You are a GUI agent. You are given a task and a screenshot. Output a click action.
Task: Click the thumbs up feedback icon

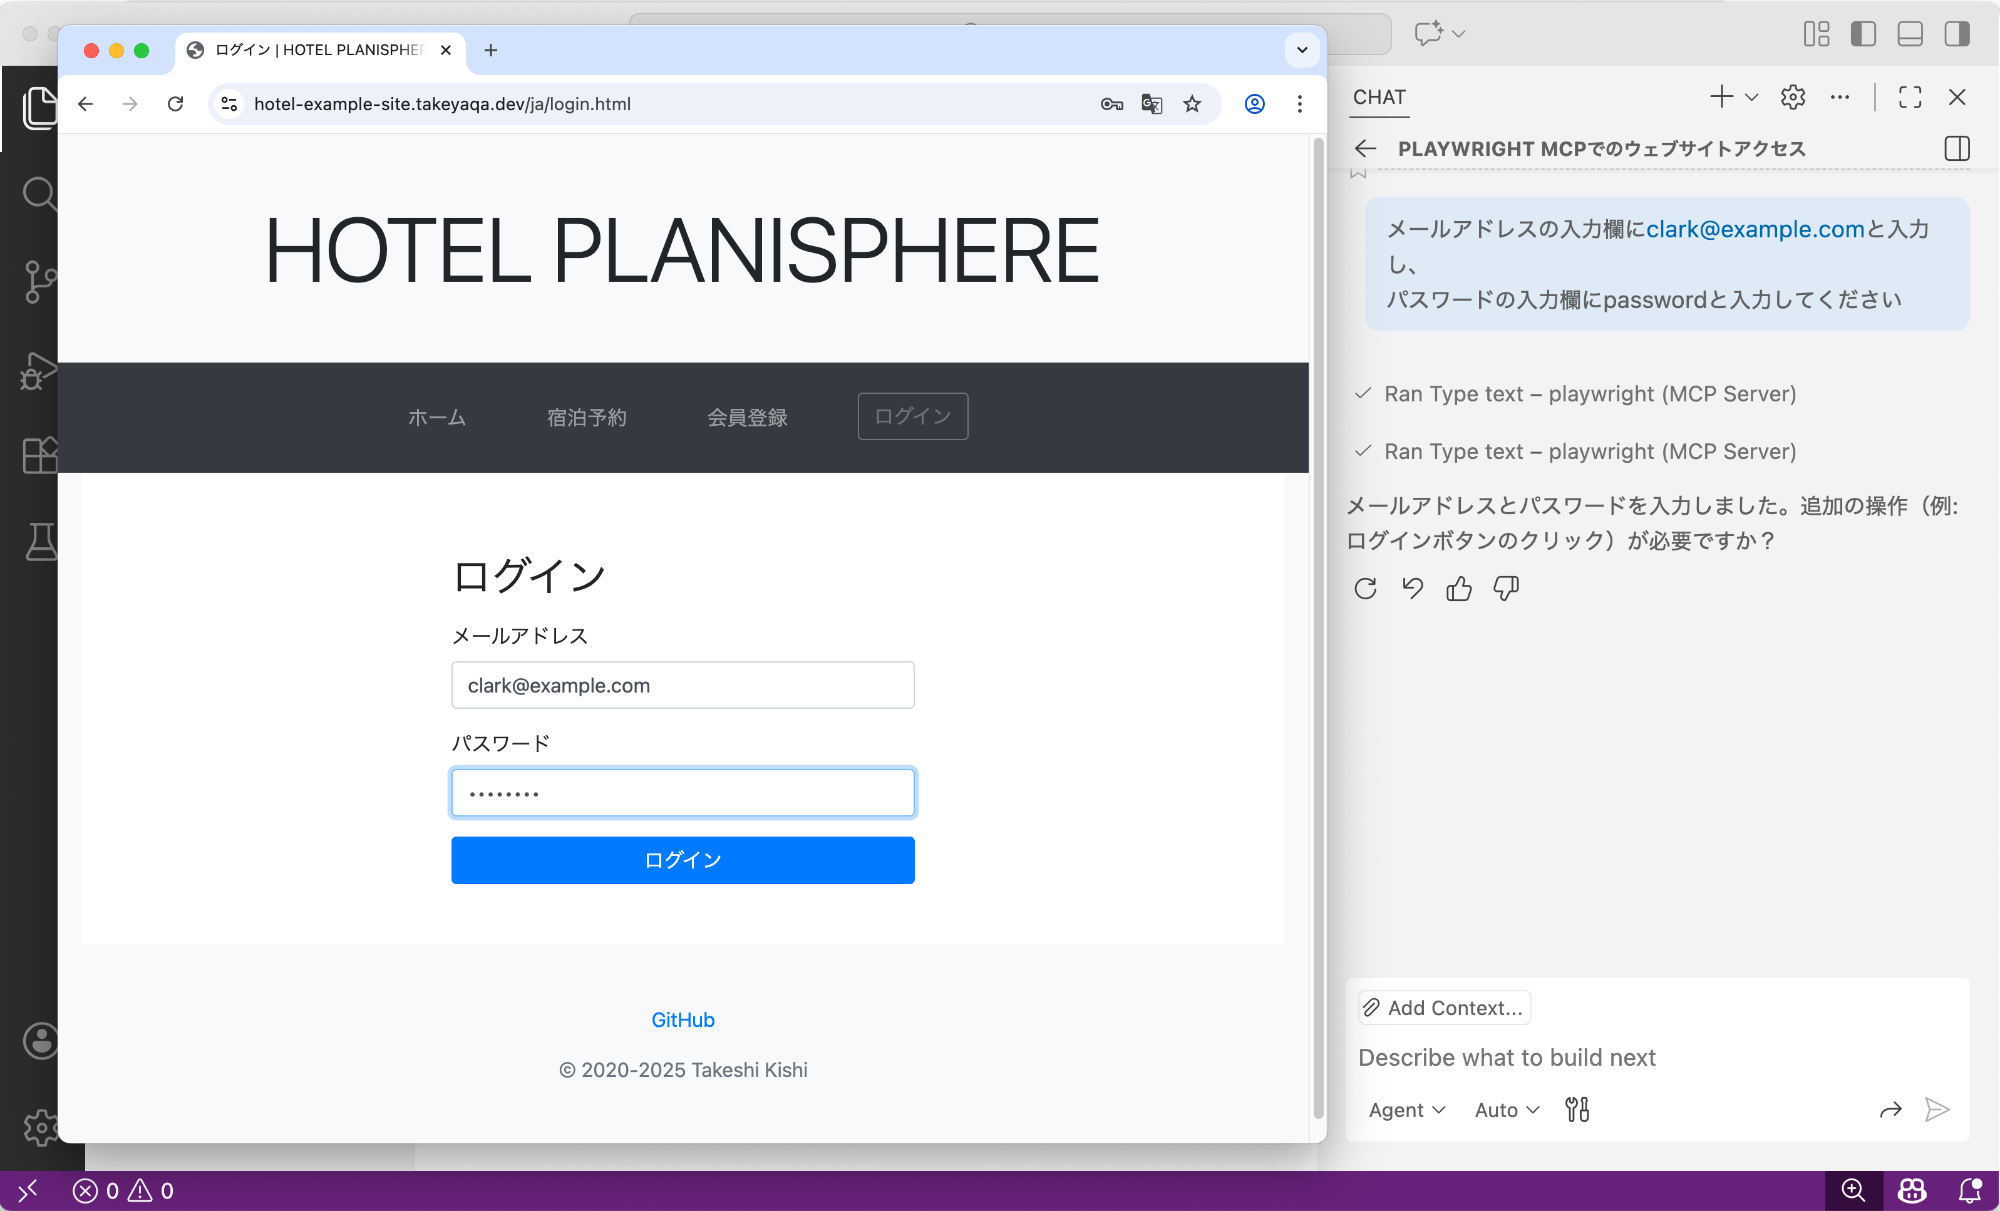[x=1459, y=589]
